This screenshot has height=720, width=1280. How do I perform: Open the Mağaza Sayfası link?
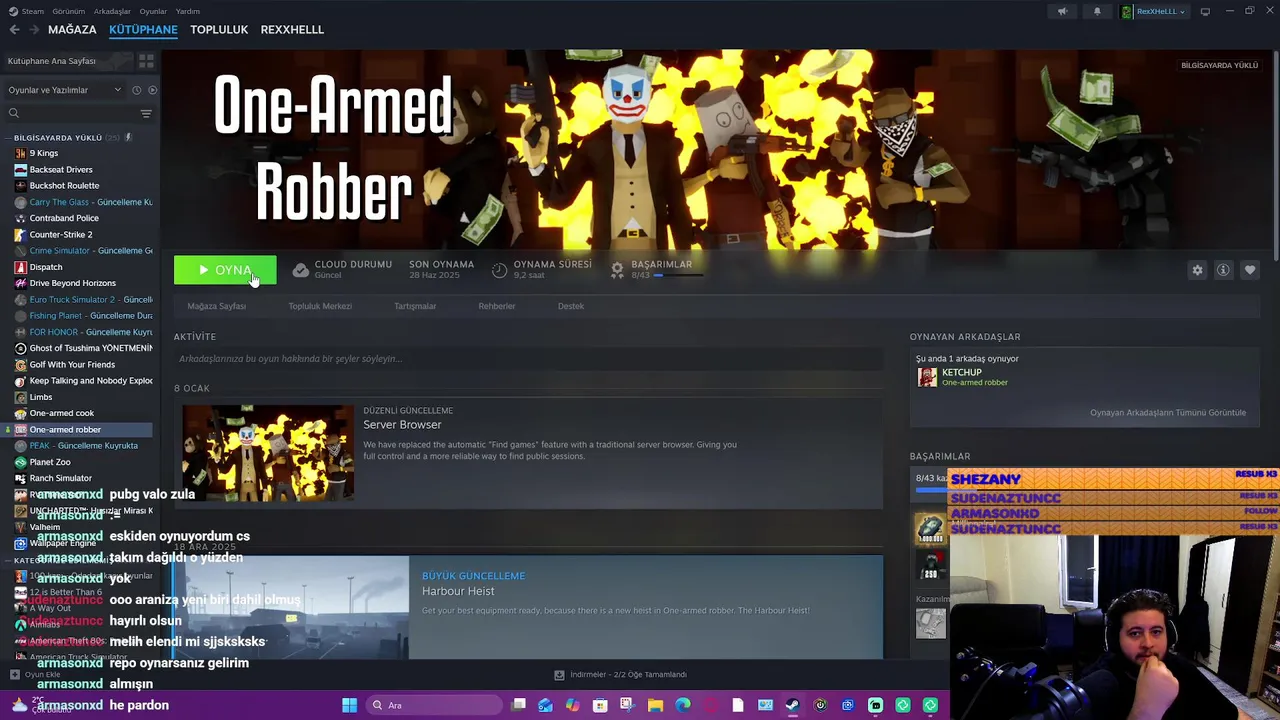tap(217, 306)
